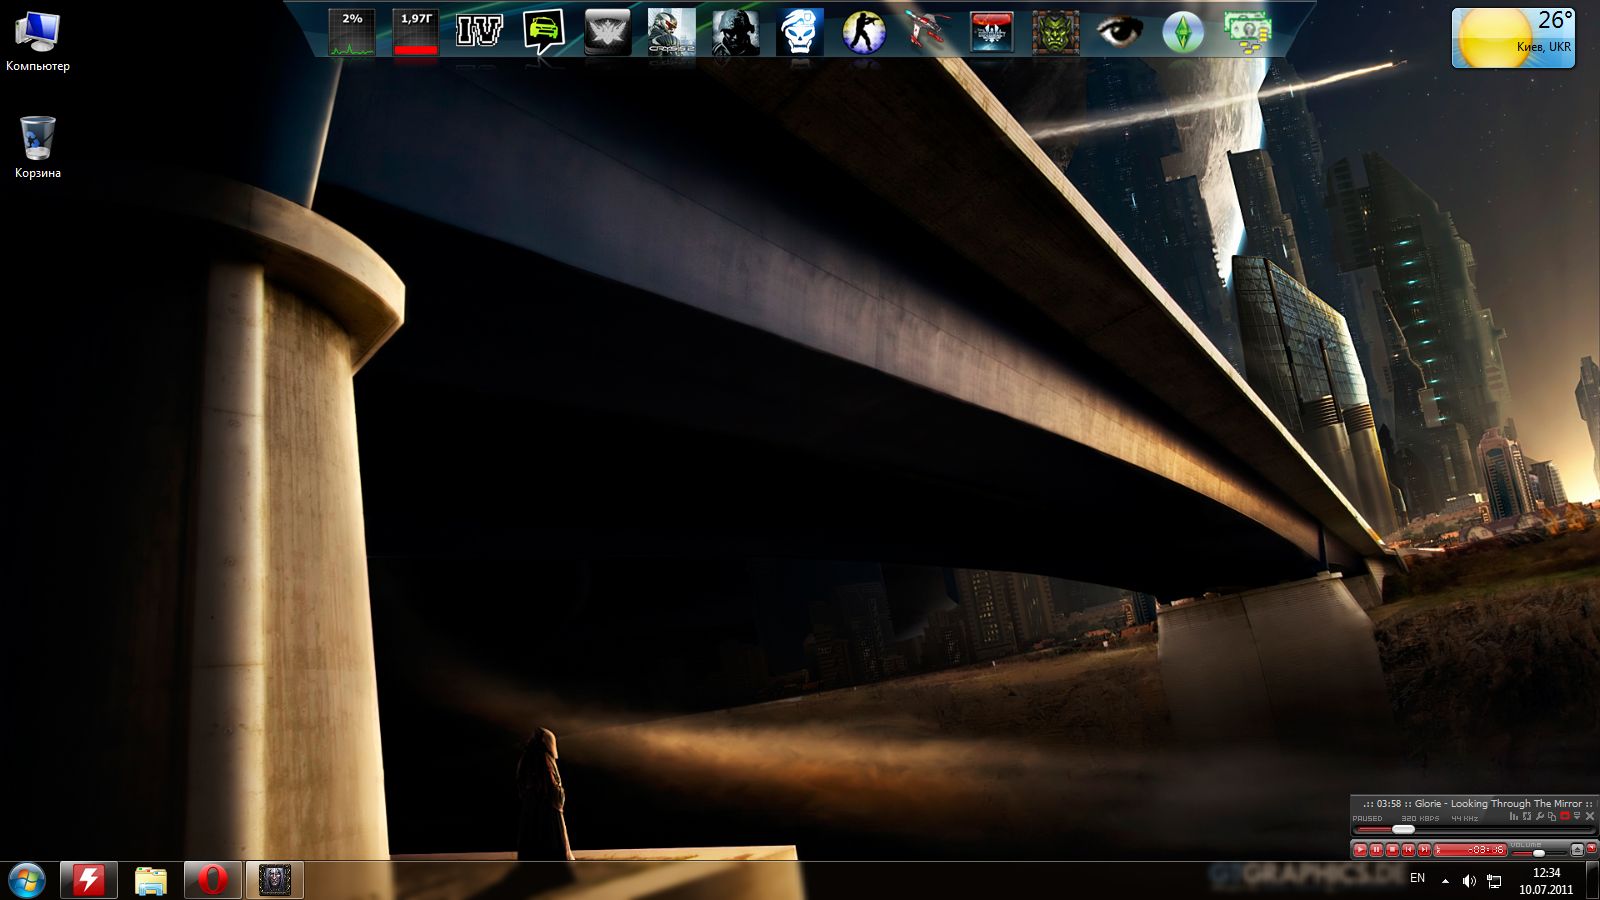Open the money stack icon in the dock

1247,32
